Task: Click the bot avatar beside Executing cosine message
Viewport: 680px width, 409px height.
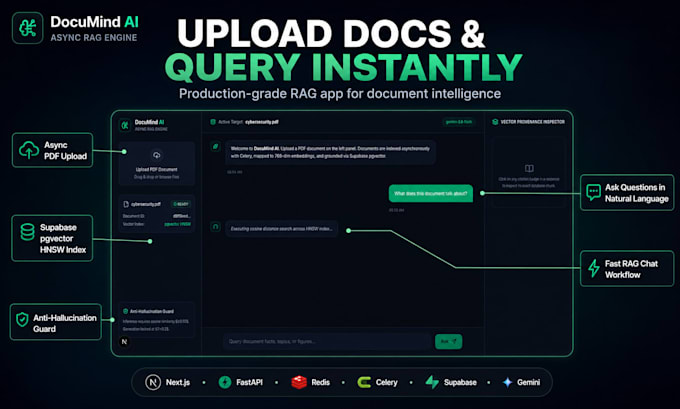Action: point(216,226)
